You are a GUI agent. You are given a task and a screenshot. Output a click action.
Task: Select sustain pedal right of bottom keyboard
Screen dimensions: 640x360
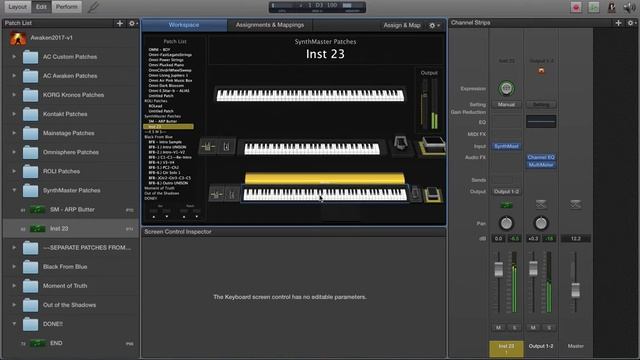coord(433,195)
